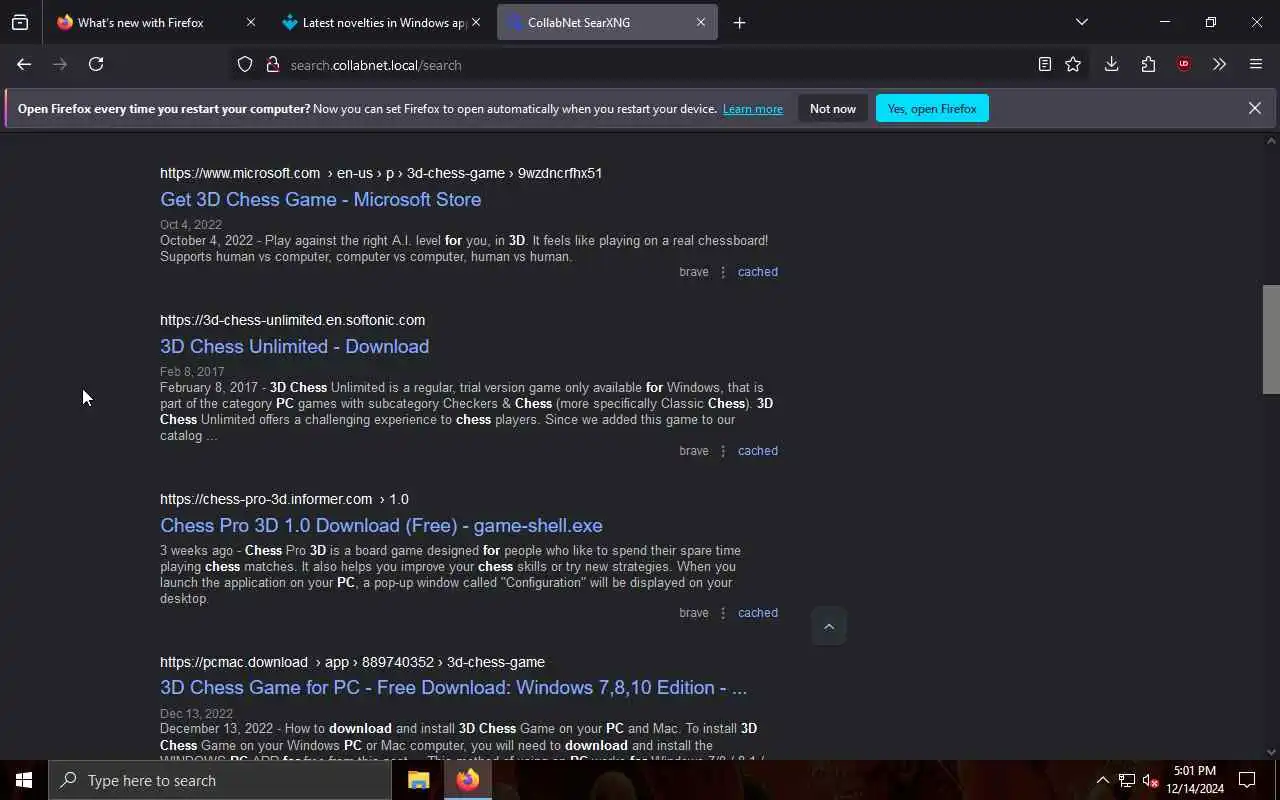Close the CollabNet SearXNG tab
The width and height of the screenshot is (1280, 800).
coord(701,22)
